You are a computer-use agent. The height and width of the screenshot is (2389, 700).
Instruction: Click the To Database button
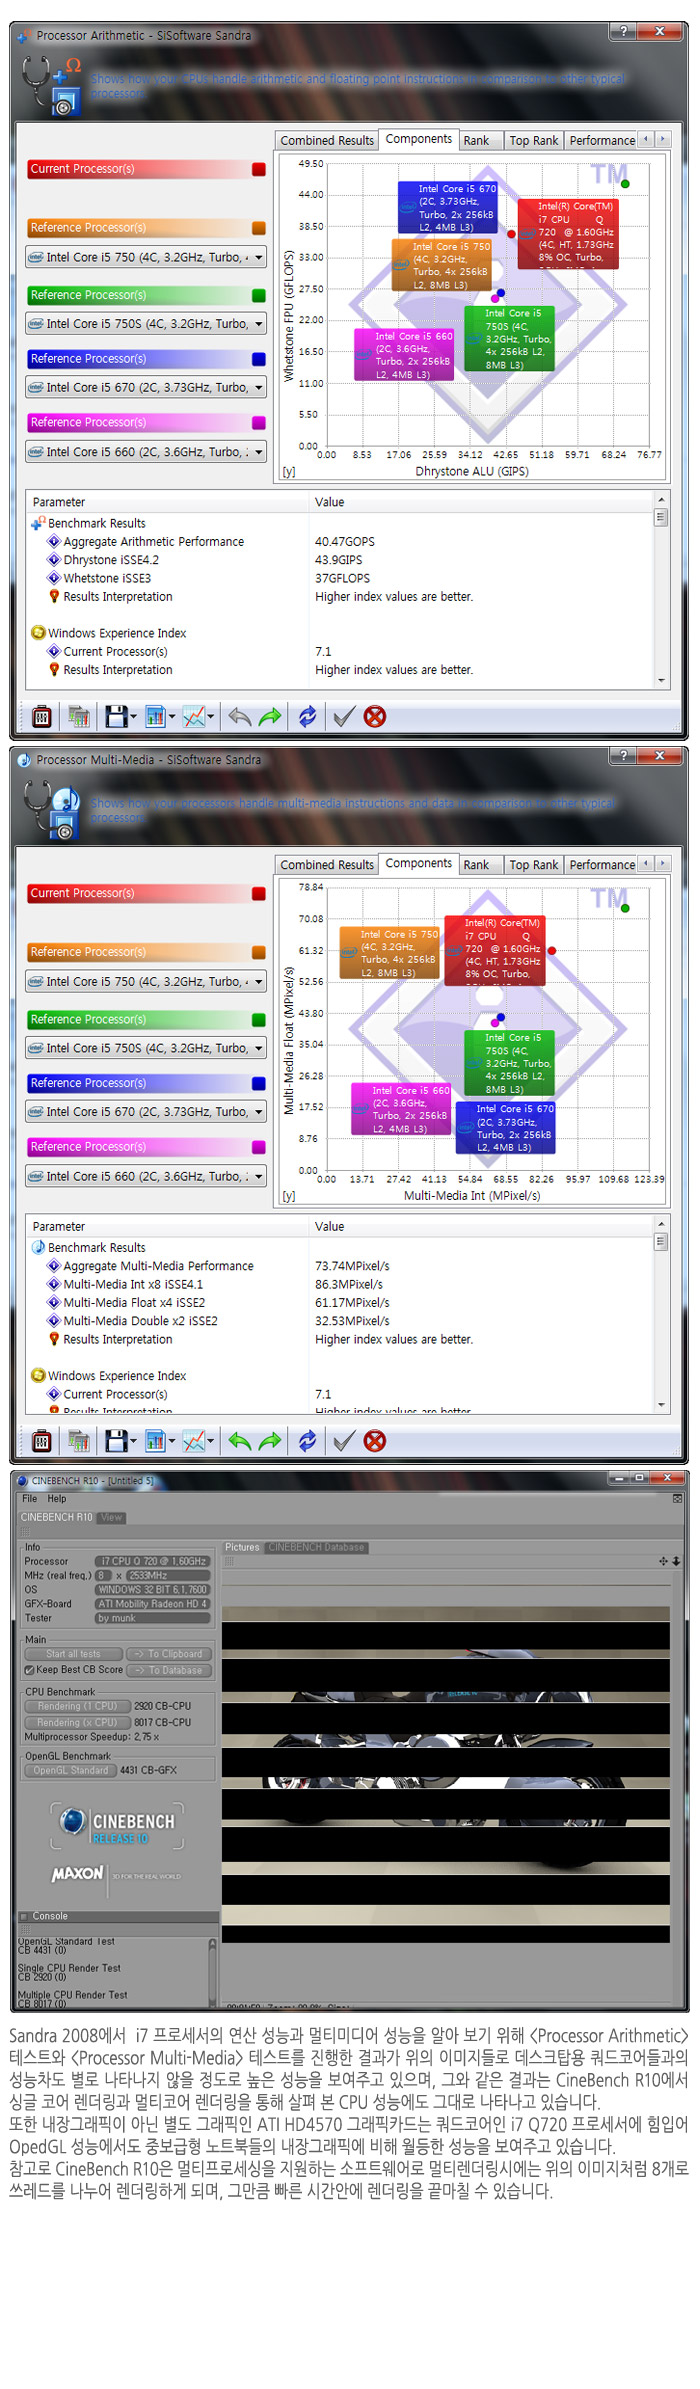[168, 1669]
